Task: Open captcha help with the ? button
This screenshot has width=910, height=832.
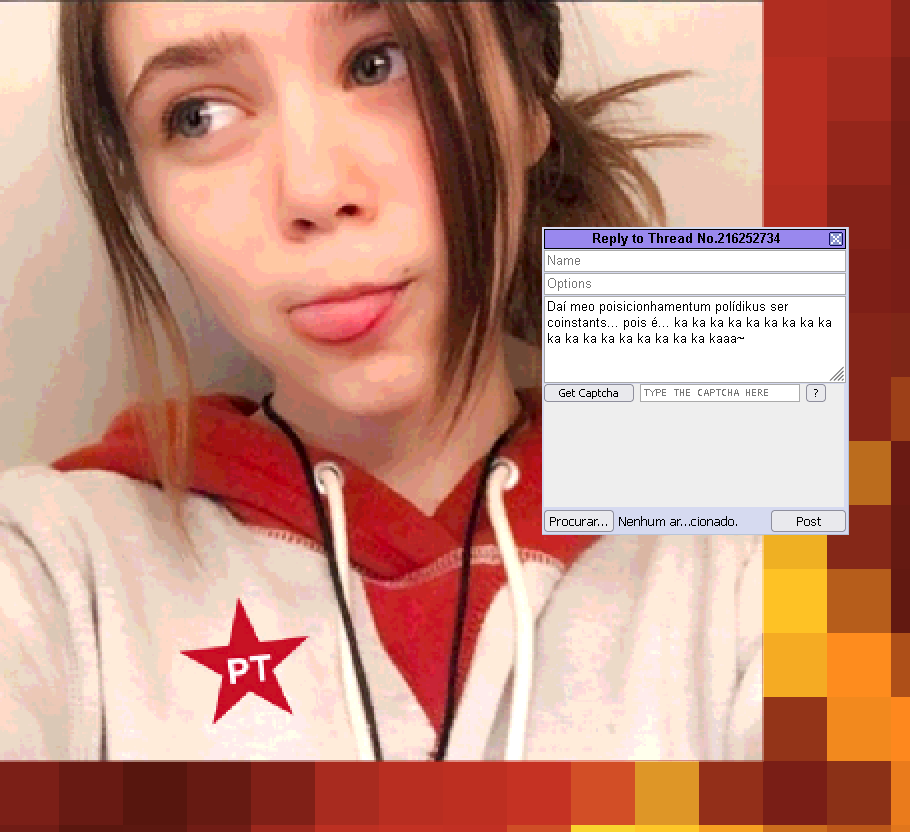Action: tap(815, 393)
